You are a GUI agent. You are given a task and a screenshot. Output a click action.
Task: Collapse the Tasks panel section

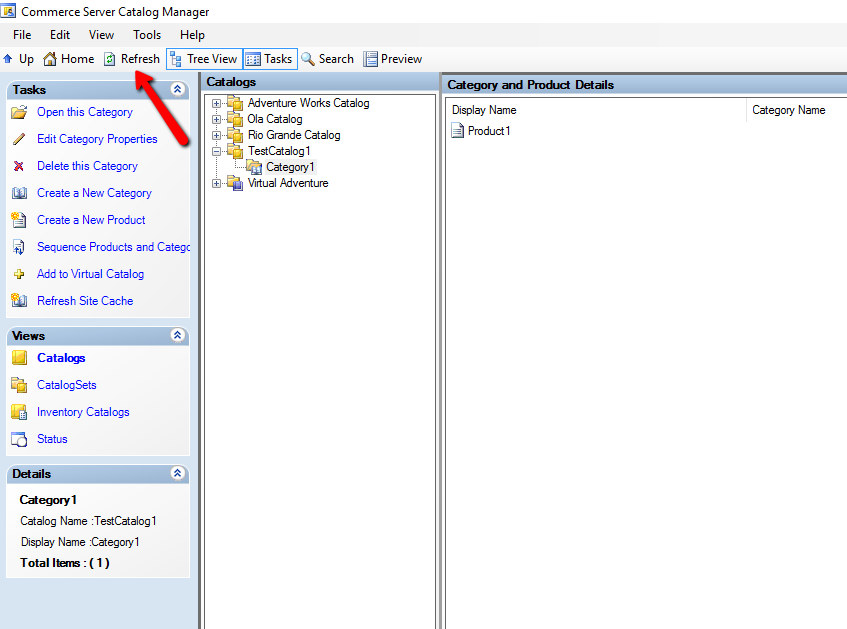177,89
